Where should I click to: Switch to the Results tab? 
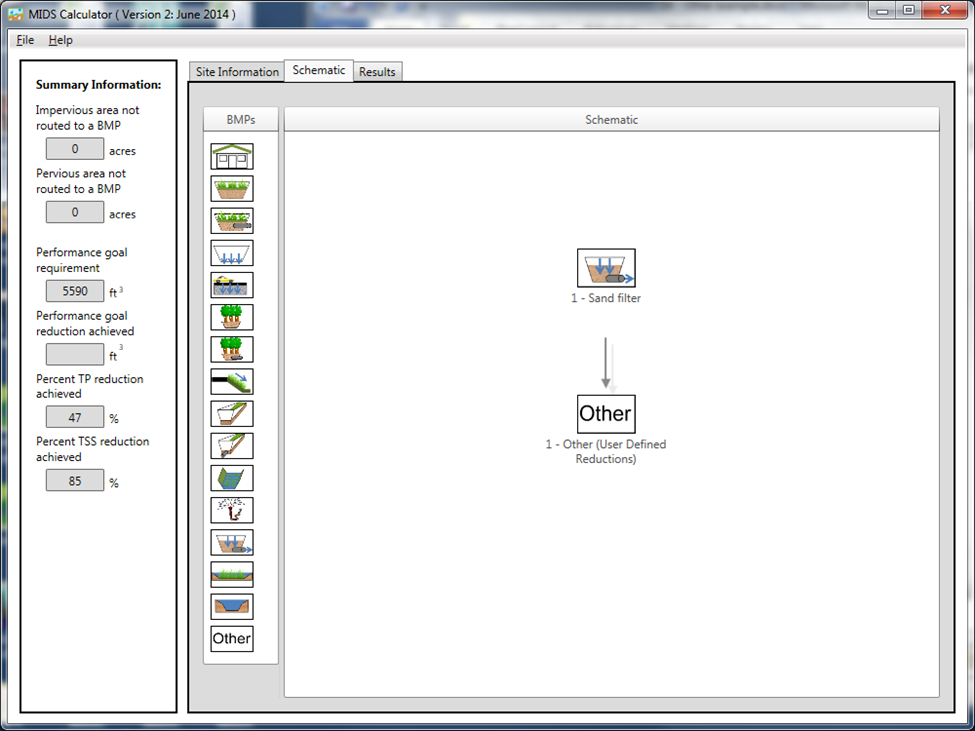pyautogui.click(x=377, y=72)
